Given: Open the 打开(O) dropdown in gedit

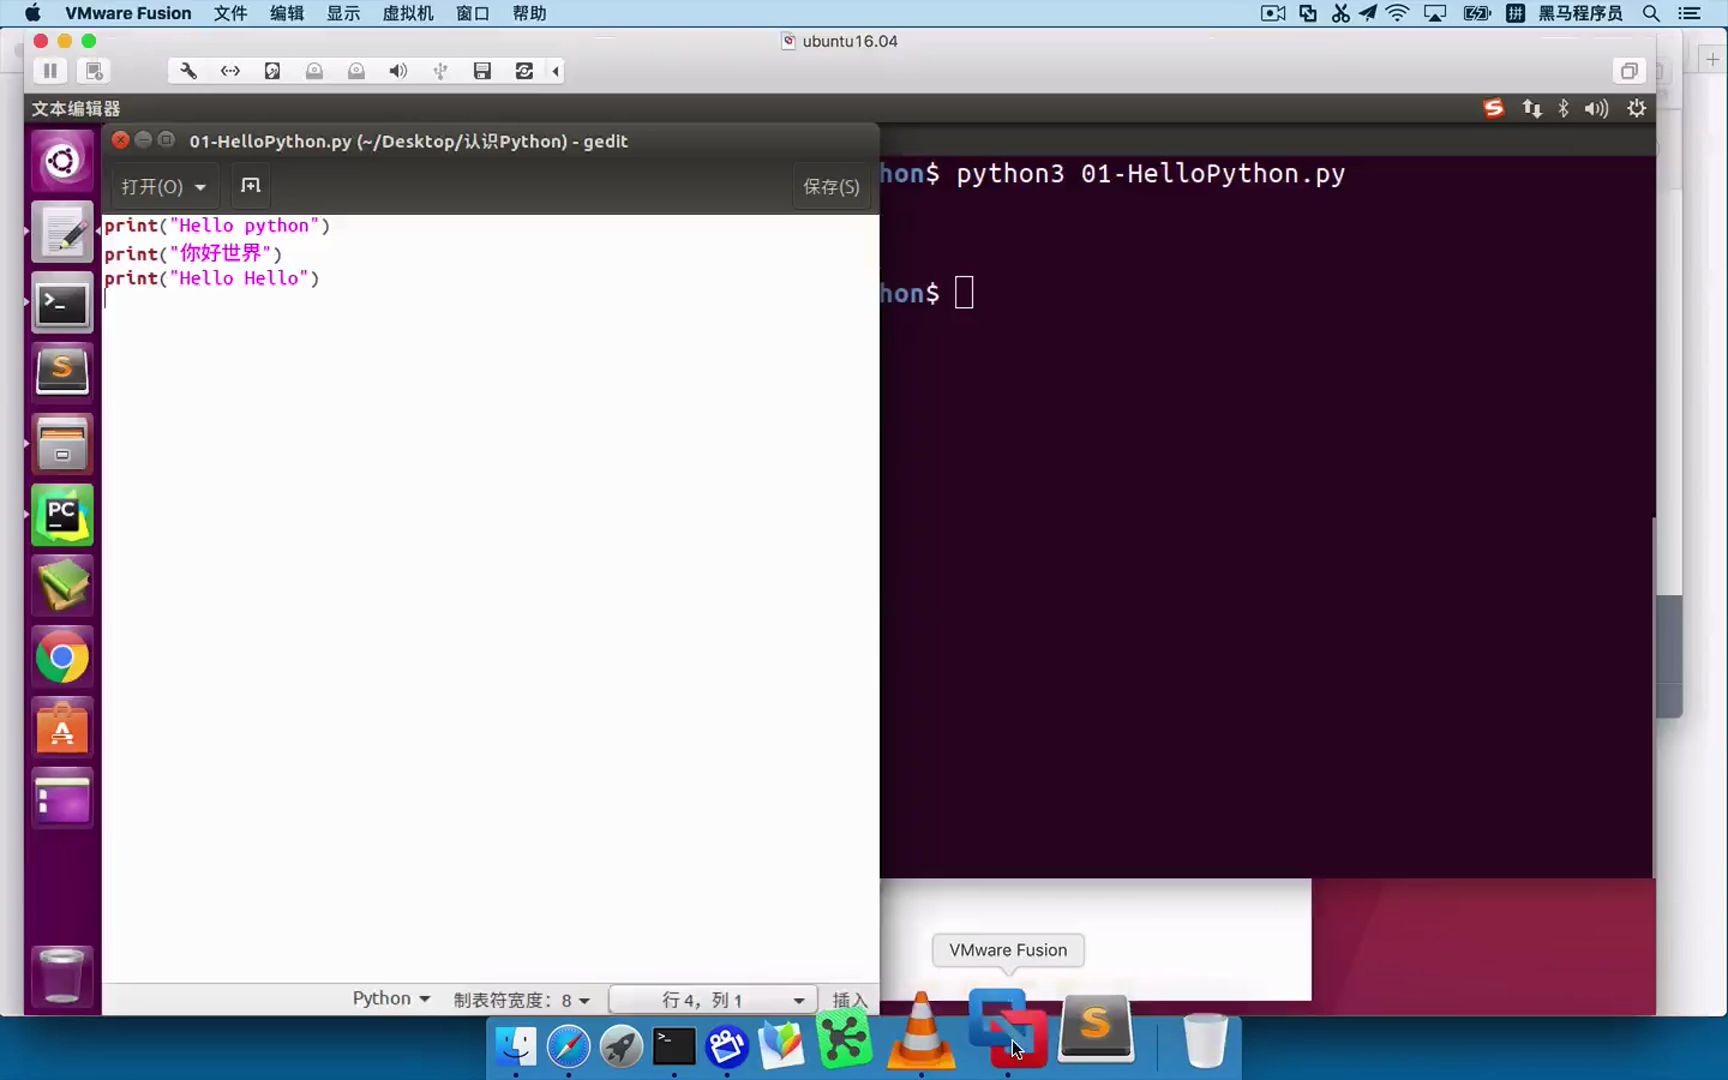Looking at the screenshot, I should (x=163, y=186).
